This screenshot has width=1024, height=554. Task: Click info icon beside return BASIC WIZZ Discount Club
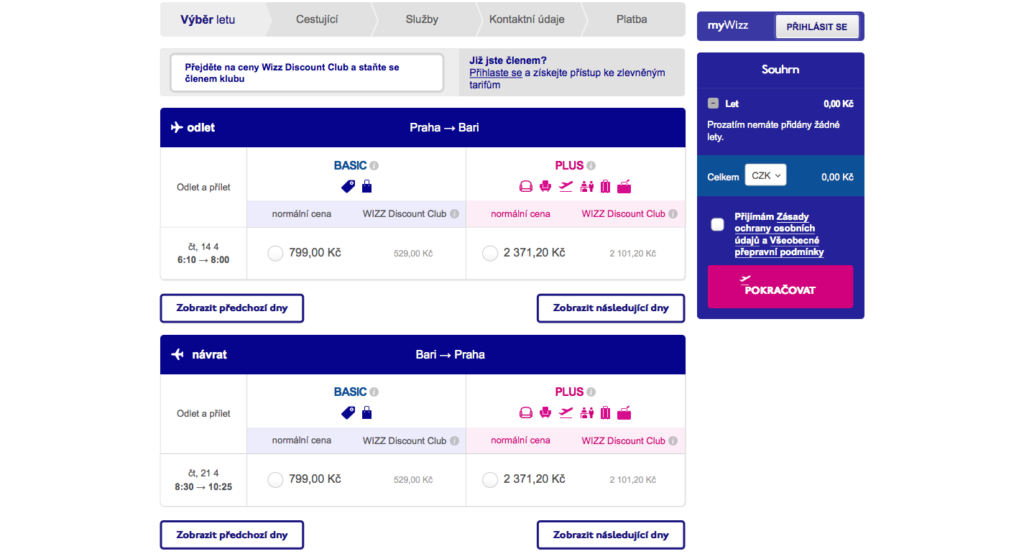[x=455, y=441]
